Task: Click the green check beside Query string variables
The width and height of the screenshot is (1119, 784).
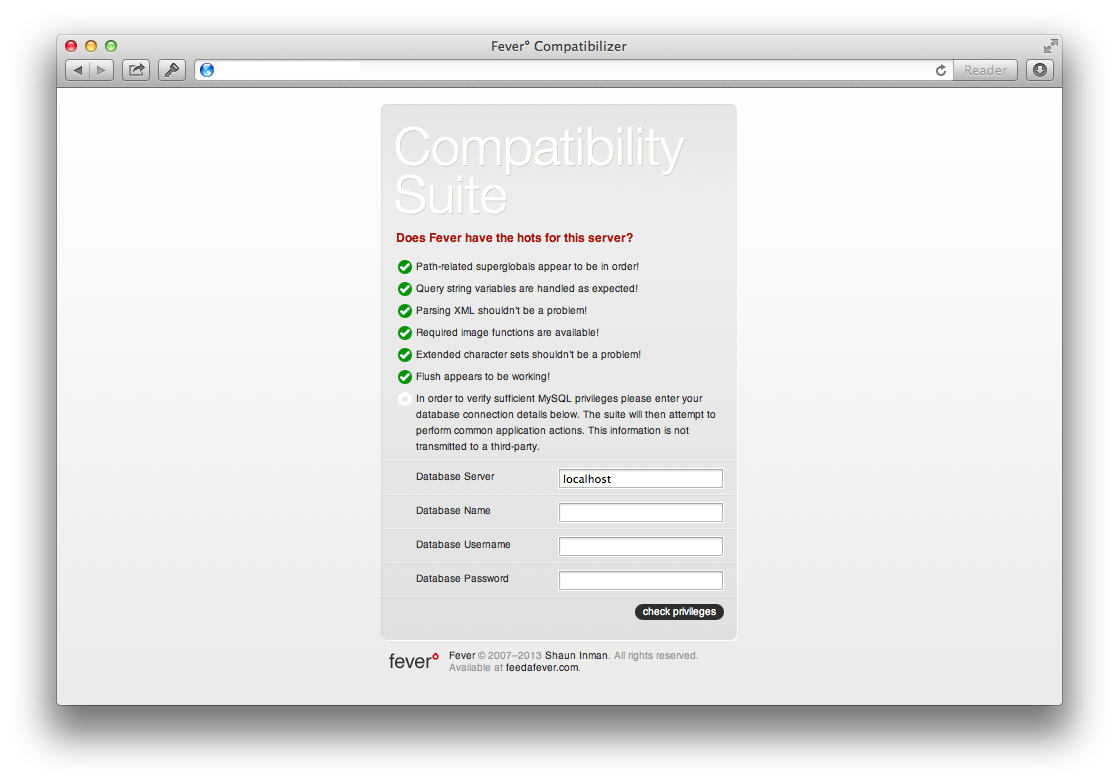Action: [x=405, y=289]
